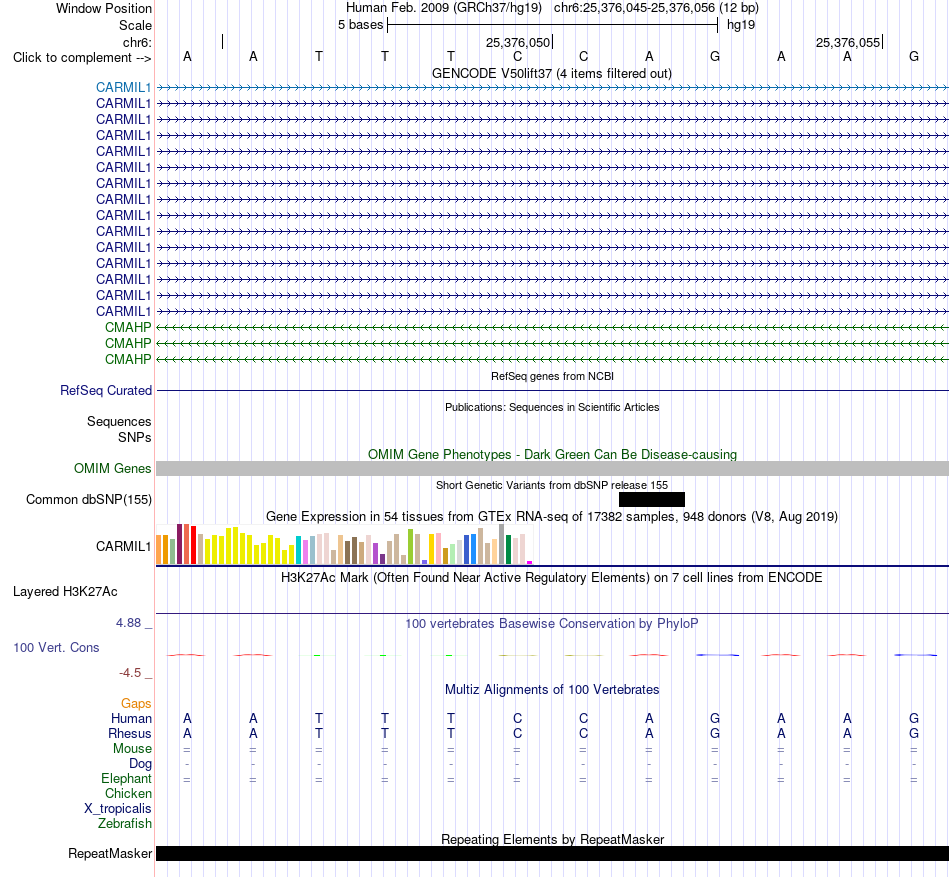Select the black dbSNP variant block

pos(652,499)
